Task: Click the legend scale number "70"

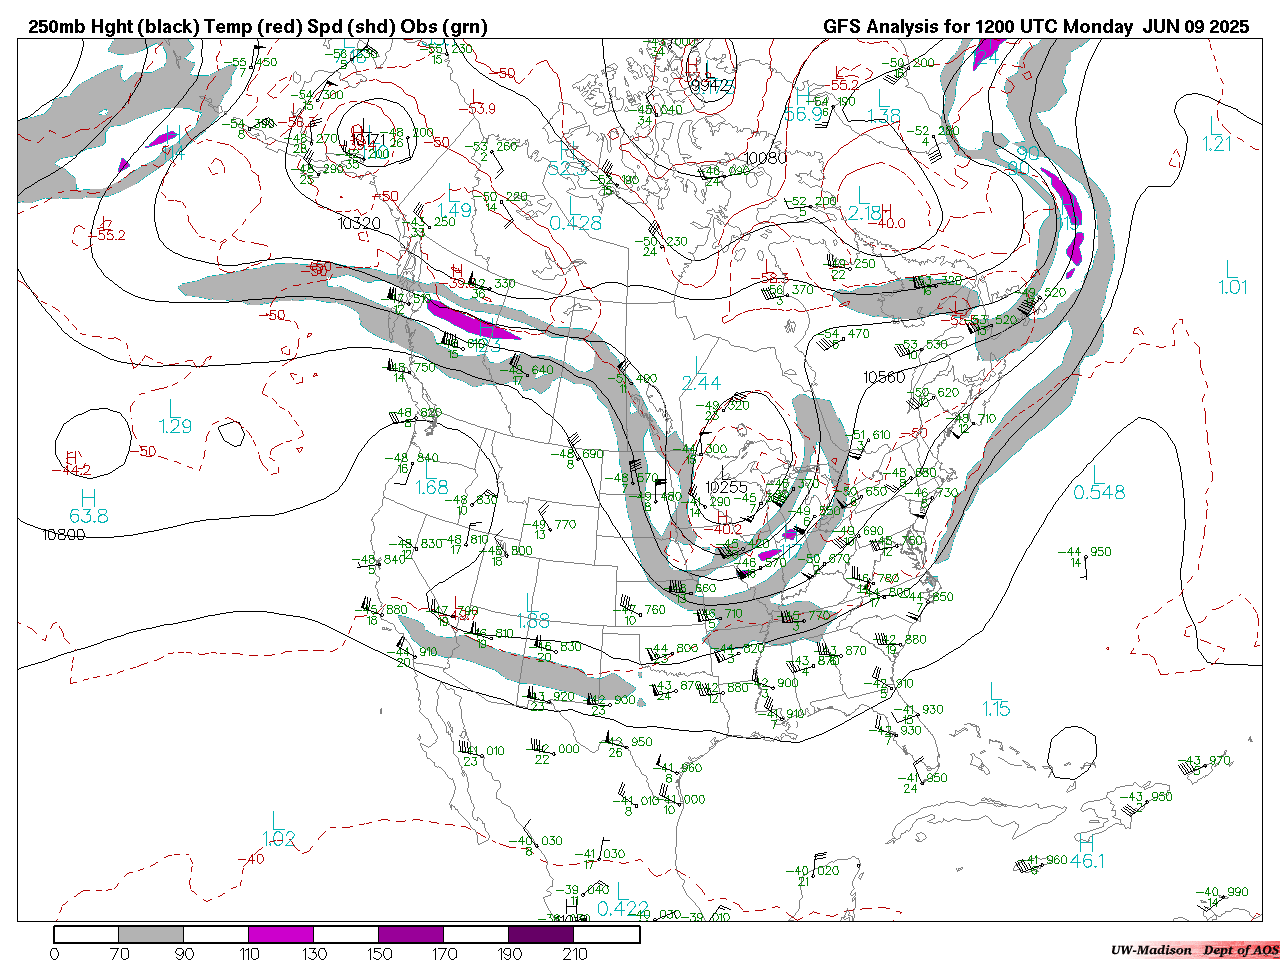Action: pos(119,953)
